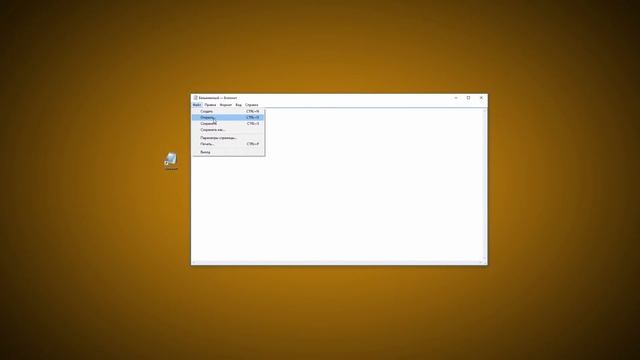Click the horizontal scrollbar at Notepad bottom

coord(337,262)
